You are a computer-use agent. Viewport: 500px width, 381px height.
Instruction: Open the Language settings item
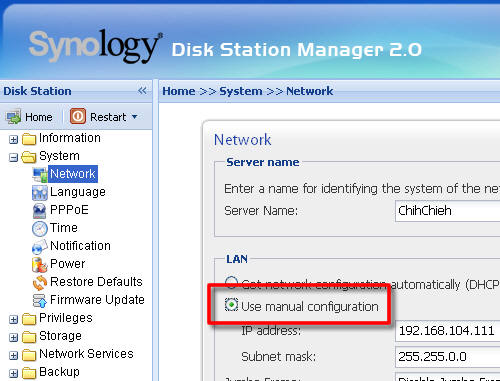point(78,192)
